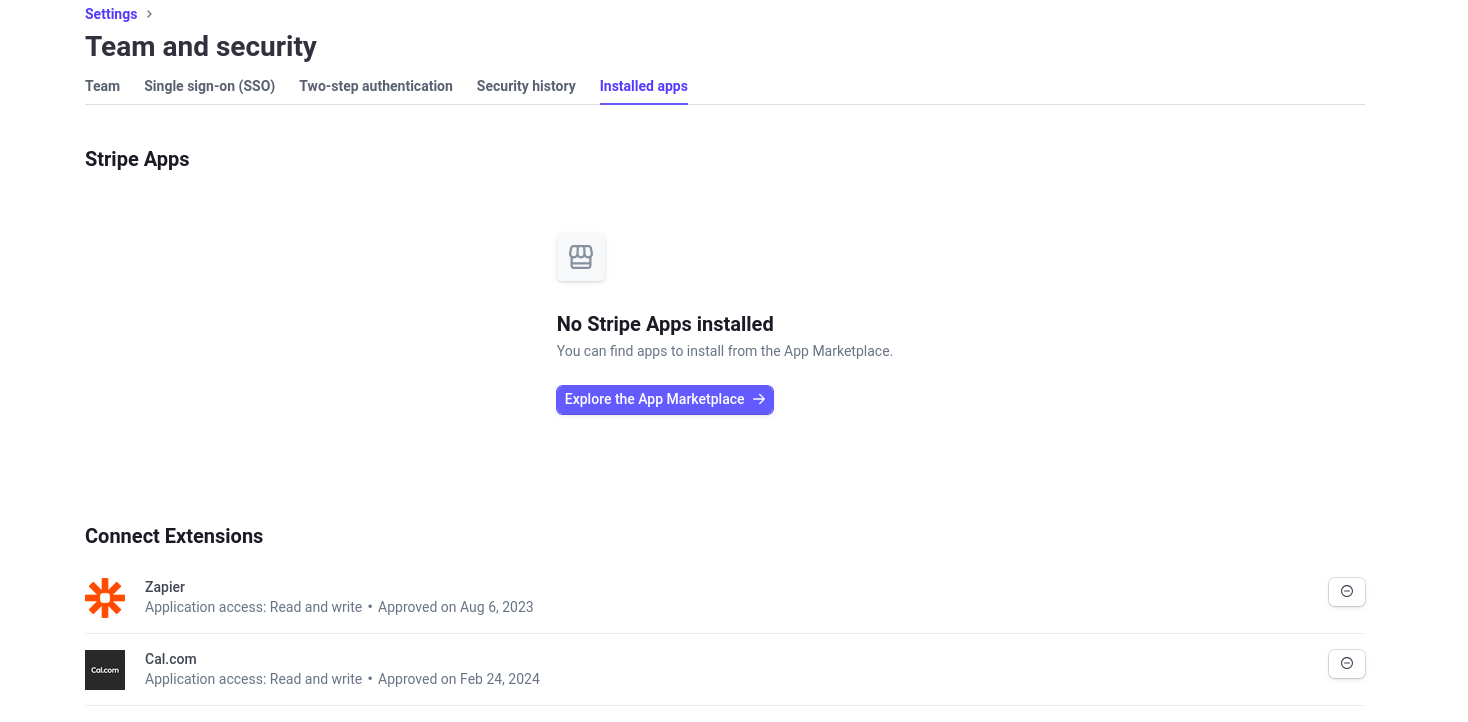Click Explore the App Marketplace button
Screen dimensions: 1468x722
(665, 400)
